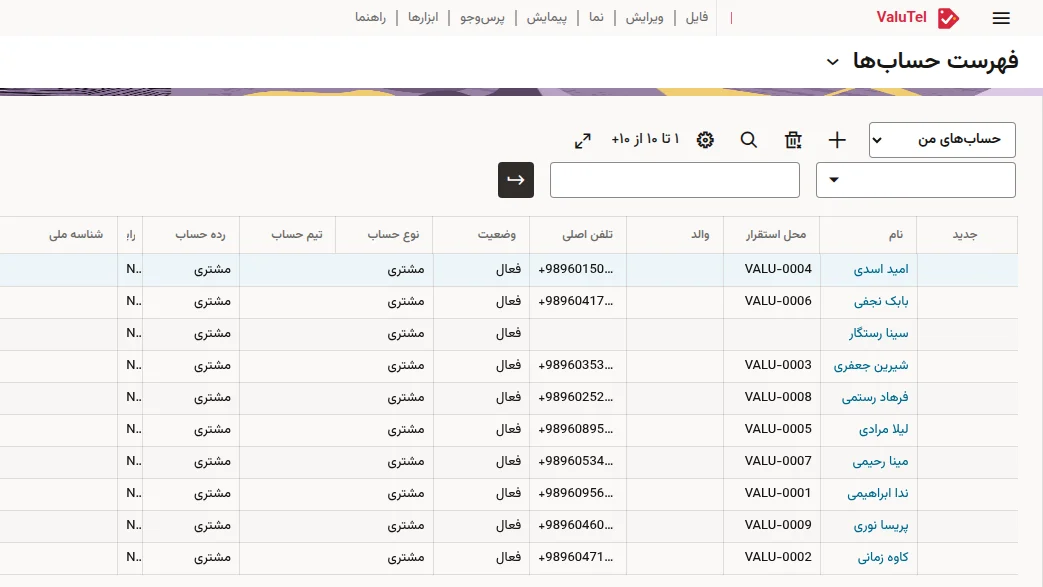Screen dimensions: 1043x587
Task: Open account کاوه زمانی
Action: click(x=883, y=557)
